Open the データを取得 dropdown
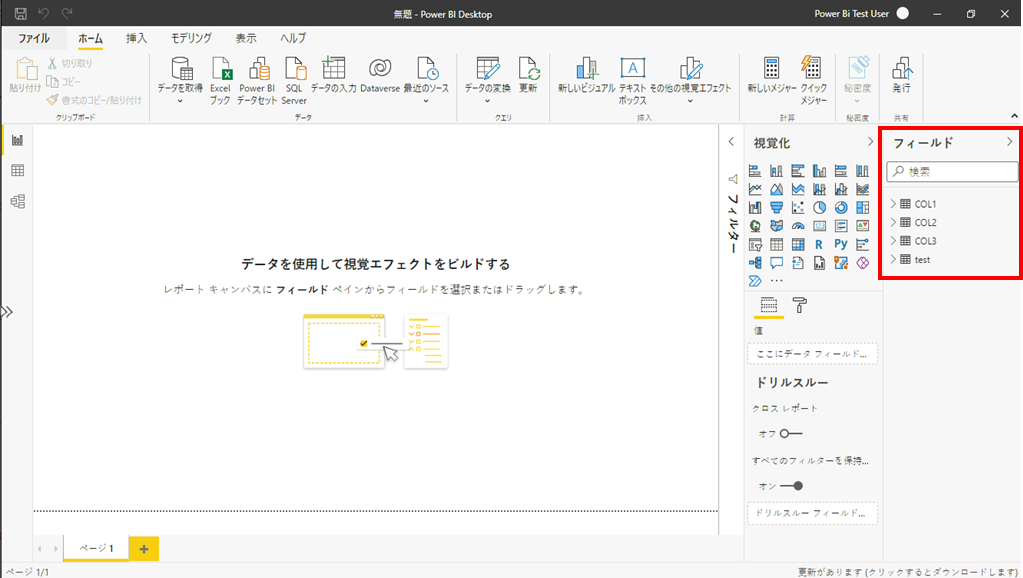This screenshot has width=1023, height=578. (181, 100)
